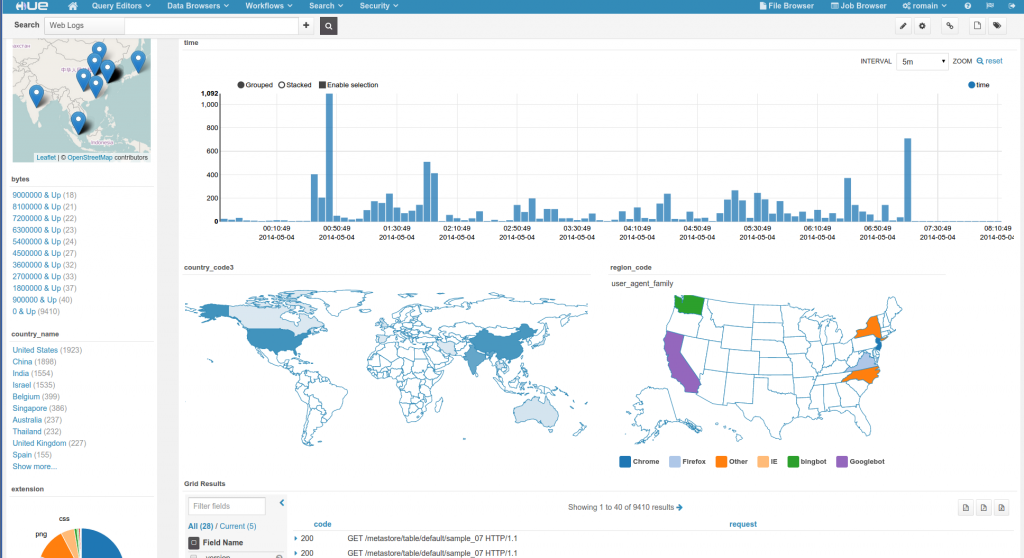Show Current (5) fields
The height and width of the screenshot is (558, 1024).
238,526
